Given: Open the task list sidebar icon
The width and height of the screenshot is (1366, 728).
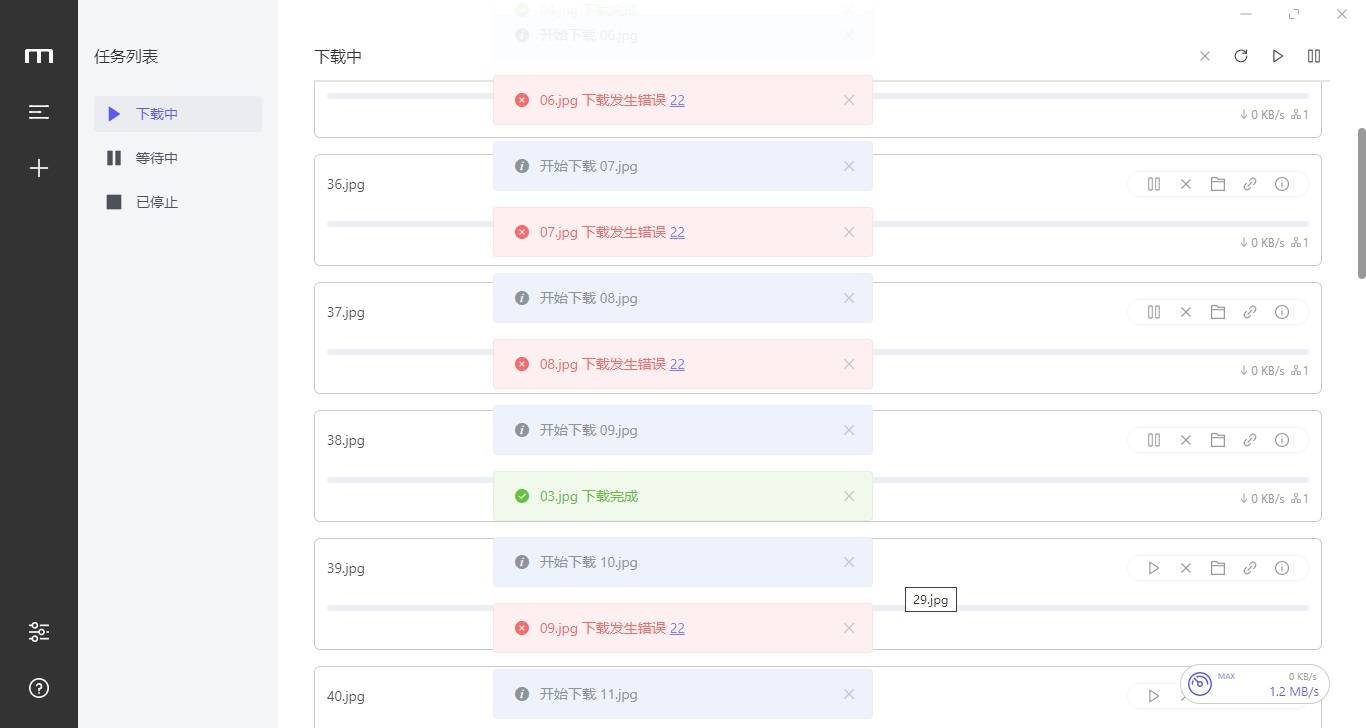Looking at the screenshot, I should coord(39,112).
